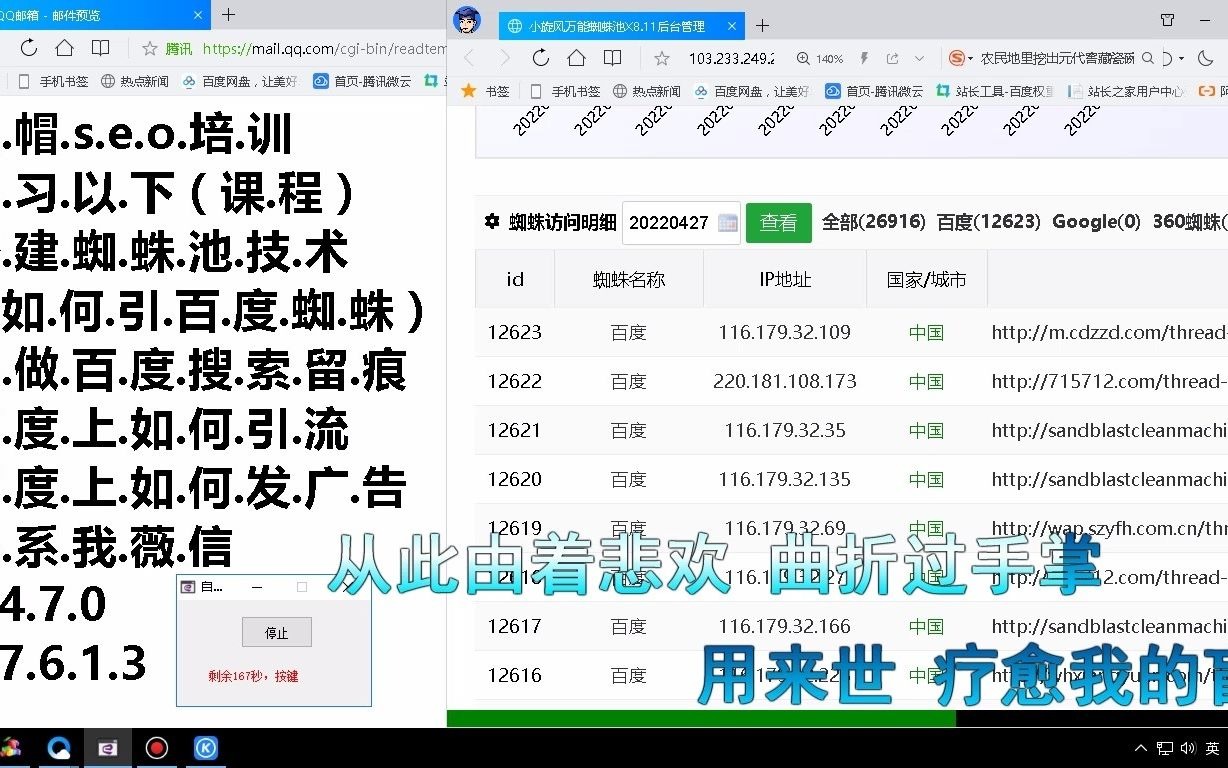Open the skin shirt icon in the title bar

[1167, 20]
